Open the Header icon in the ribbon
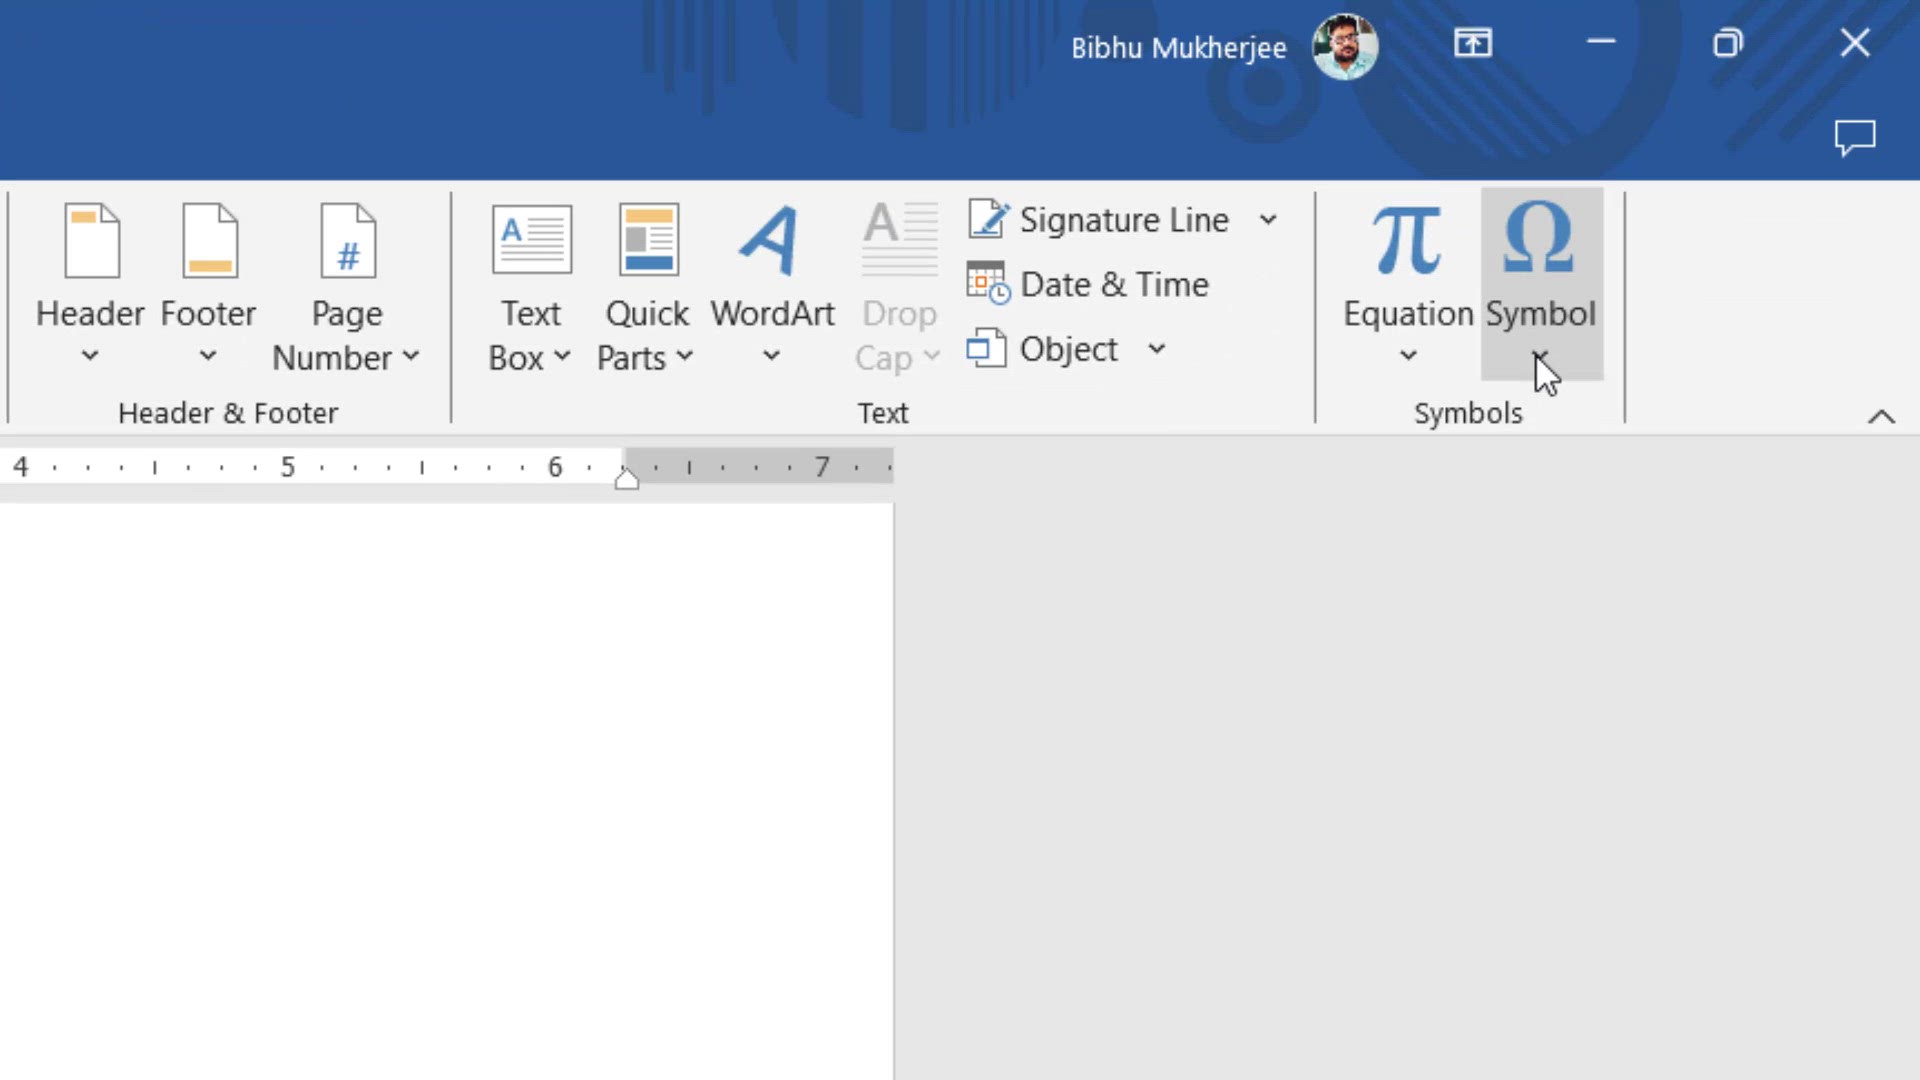1920x1080 pixels. coord(92,241)
